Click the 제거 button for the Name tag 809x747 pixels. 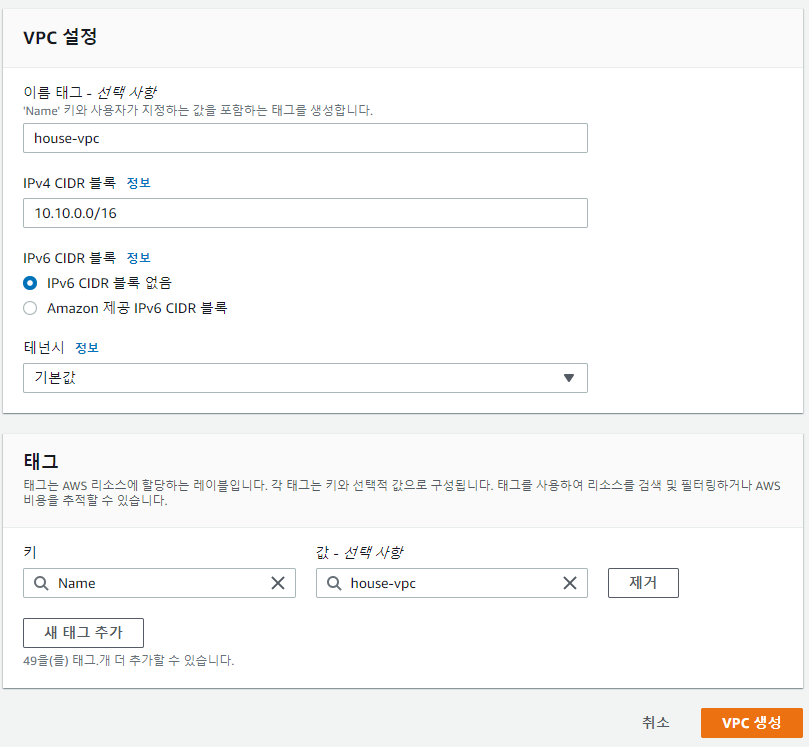tap(643, 583)
